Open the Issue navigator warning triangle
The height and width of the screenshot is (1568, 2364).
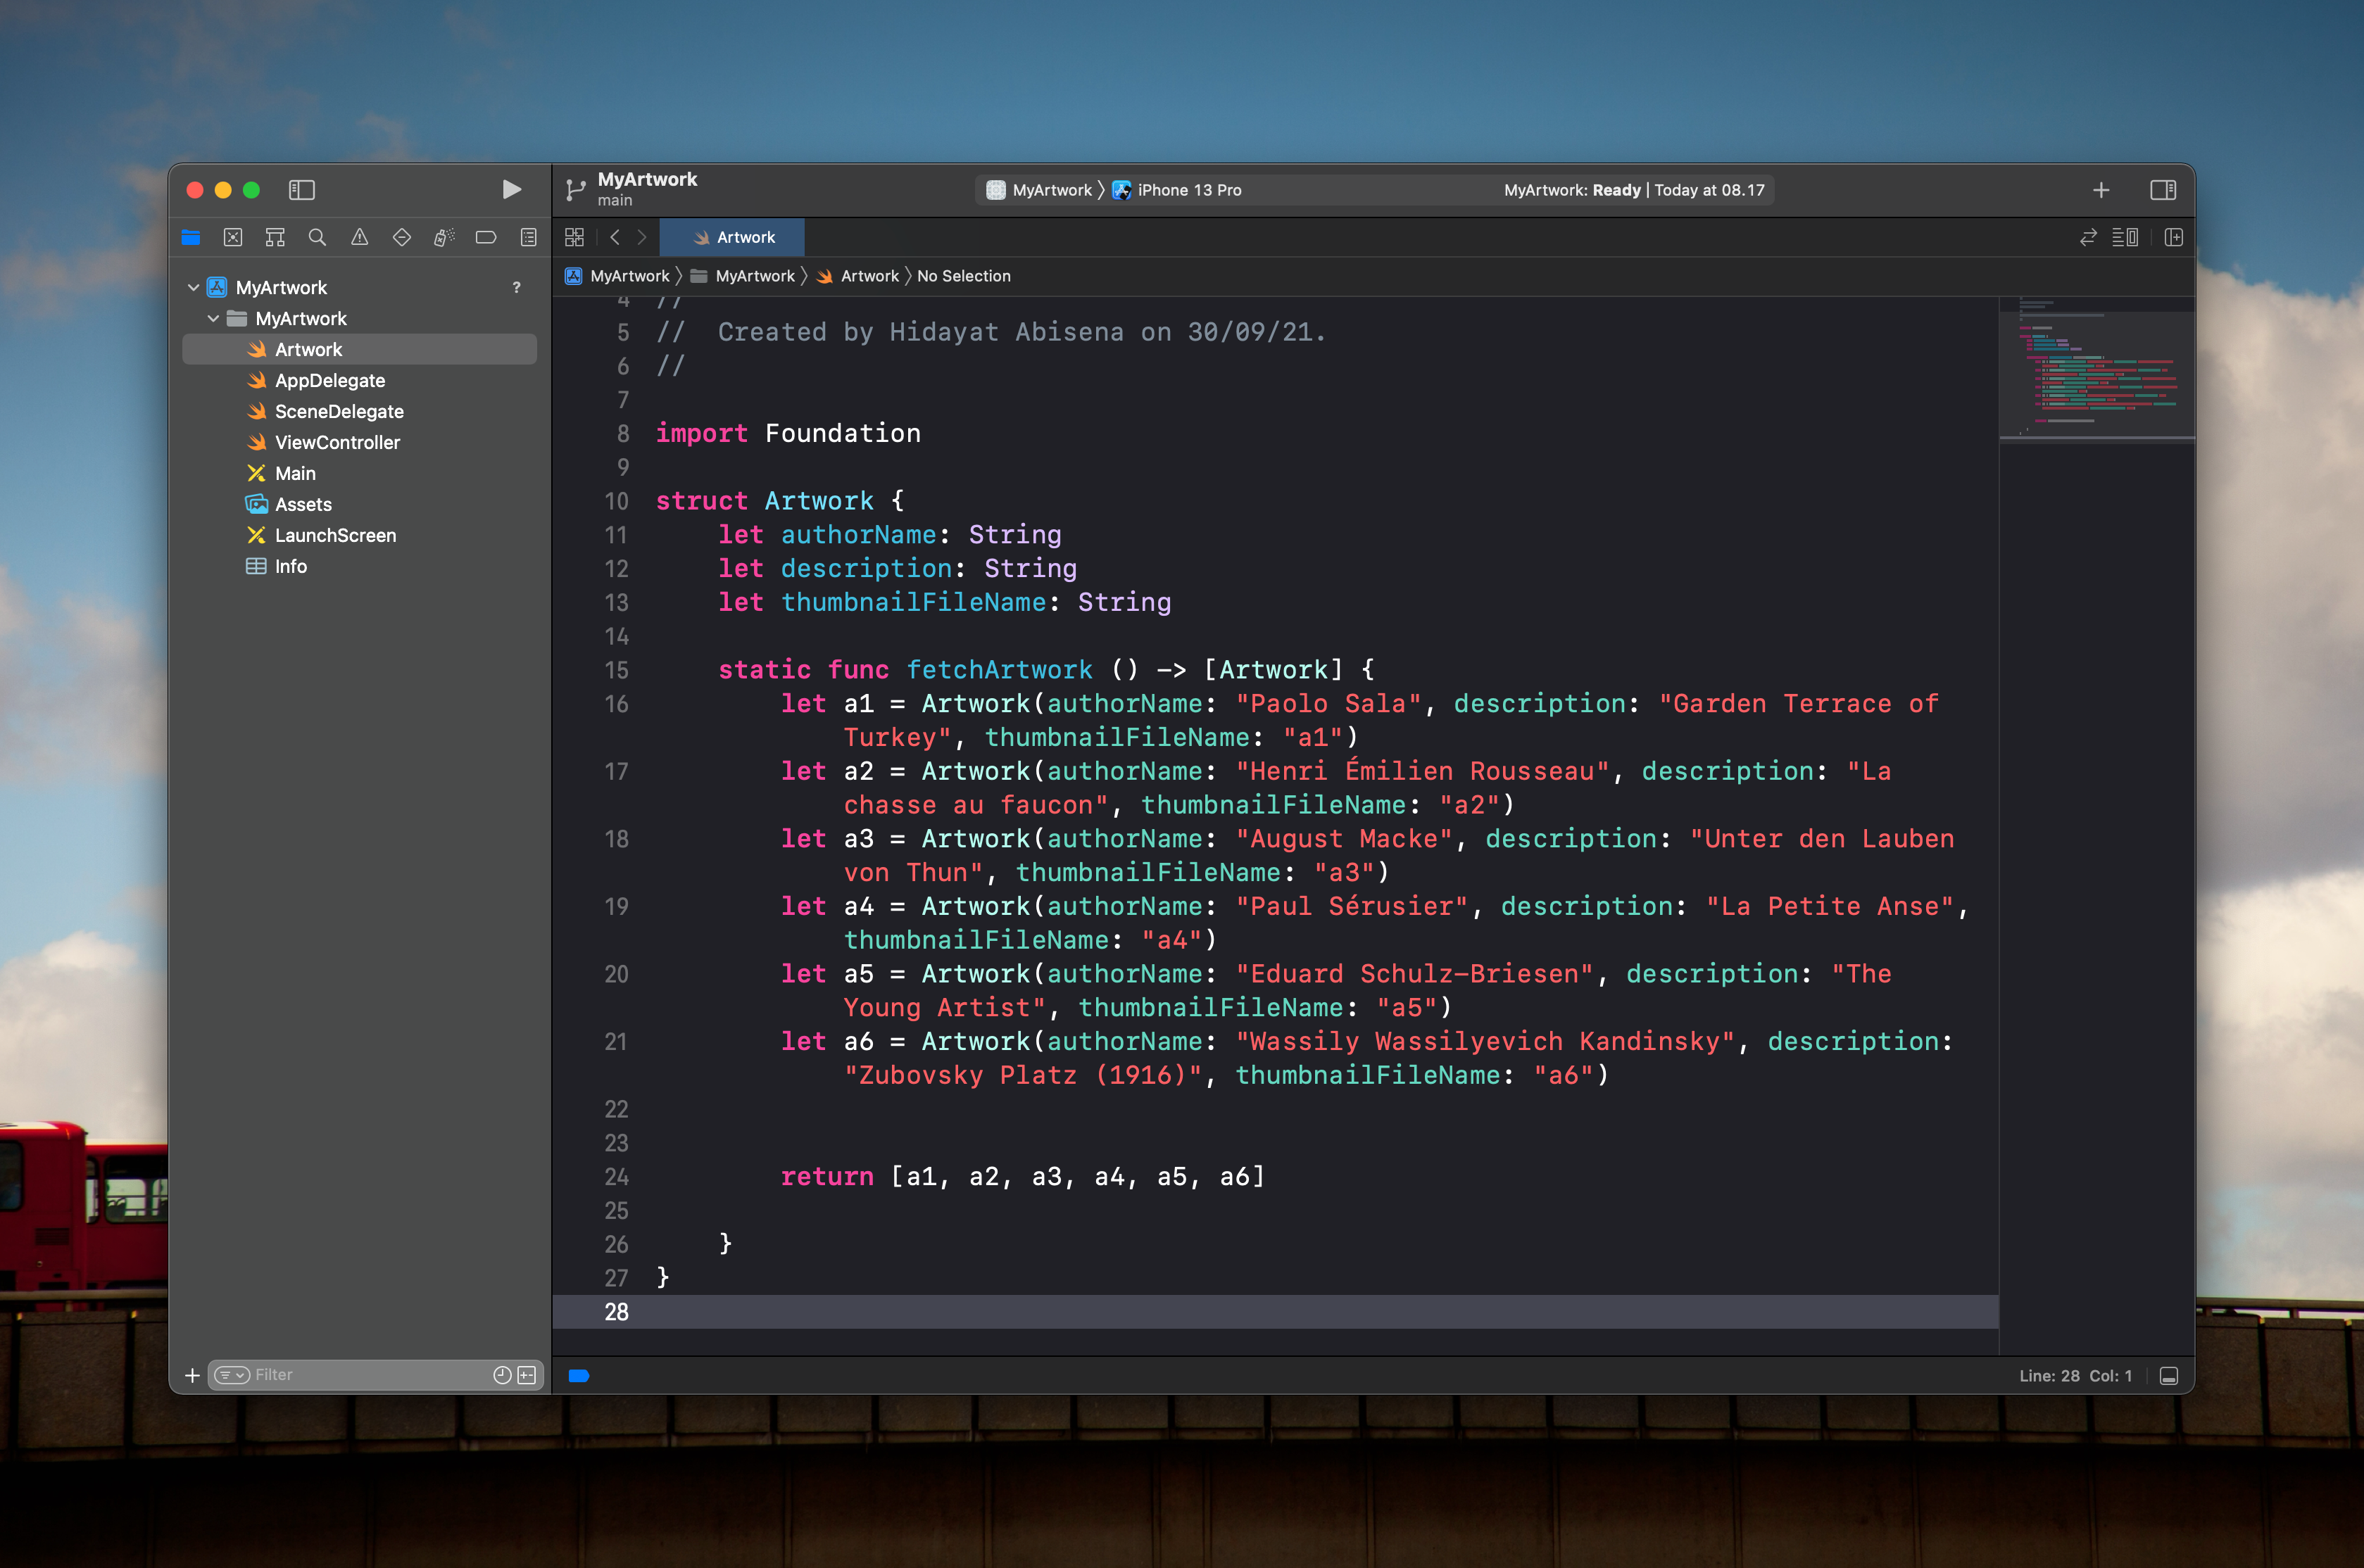coord(359,237)
